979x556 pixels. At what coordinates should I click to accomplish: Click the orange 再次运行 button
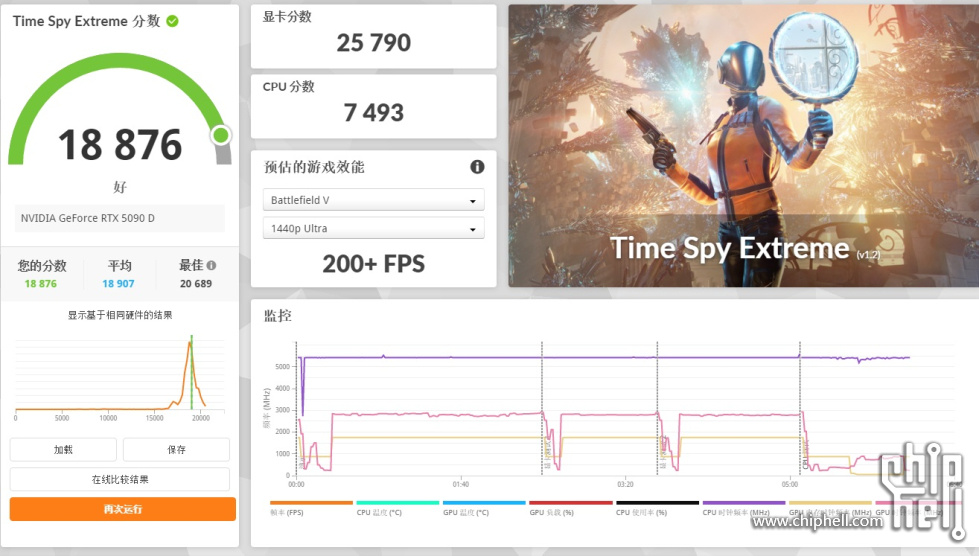click(122, 509)
